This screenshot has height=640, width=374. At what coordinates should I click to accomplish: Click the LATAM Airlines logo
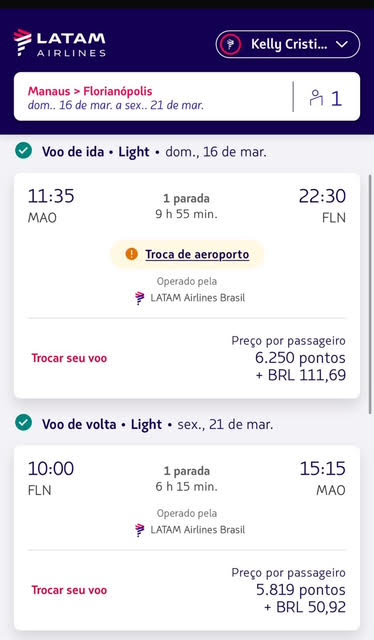(60, 43)
